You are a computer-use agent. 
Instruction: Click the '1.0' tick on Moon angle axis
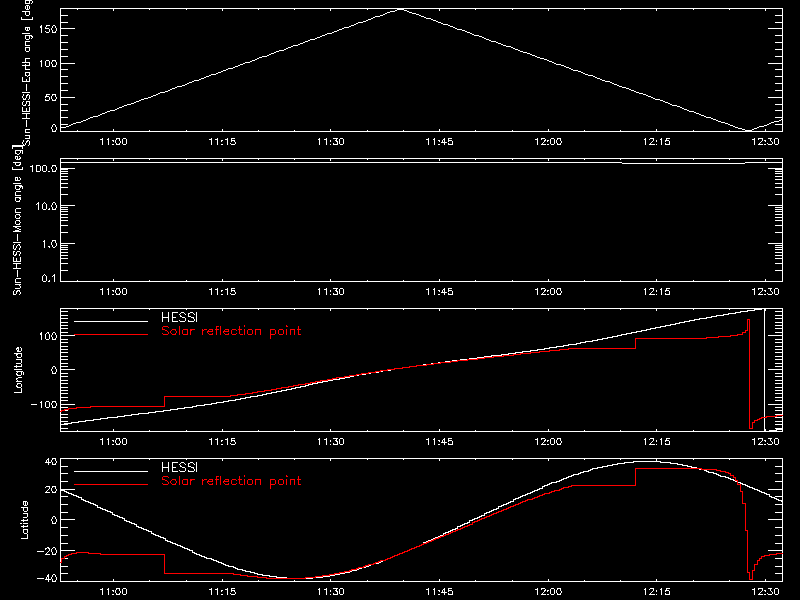[x=49, y=244]
